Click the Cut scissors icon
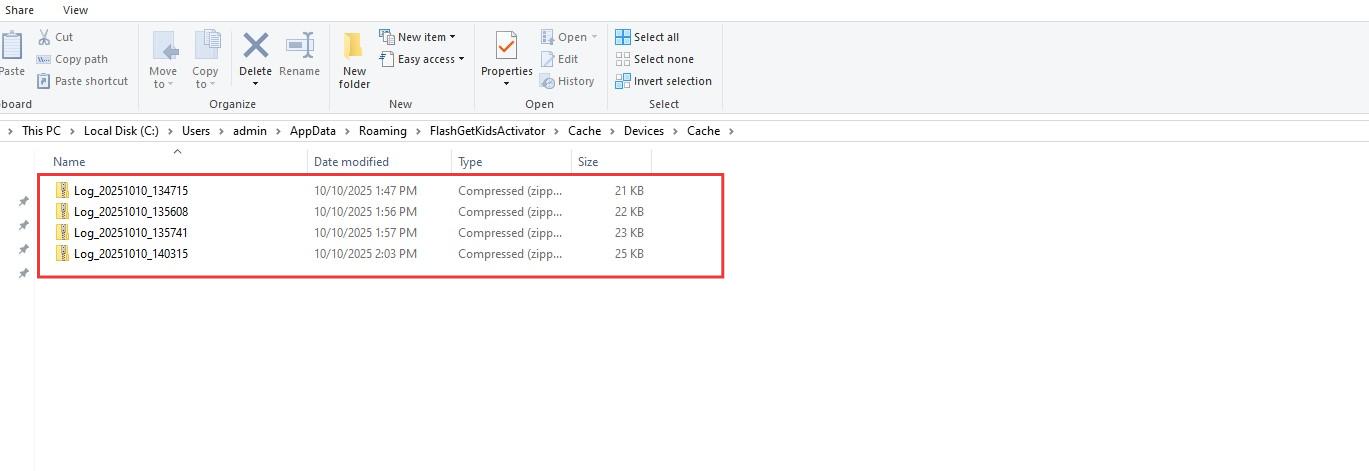This screenshot has height=471, width=1369. (x=45, y=37)
